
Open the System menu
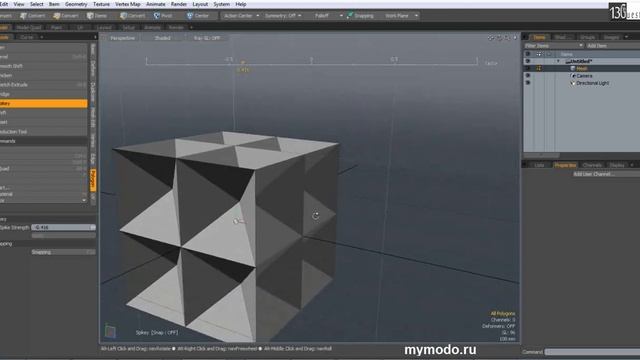pos(222,4)
